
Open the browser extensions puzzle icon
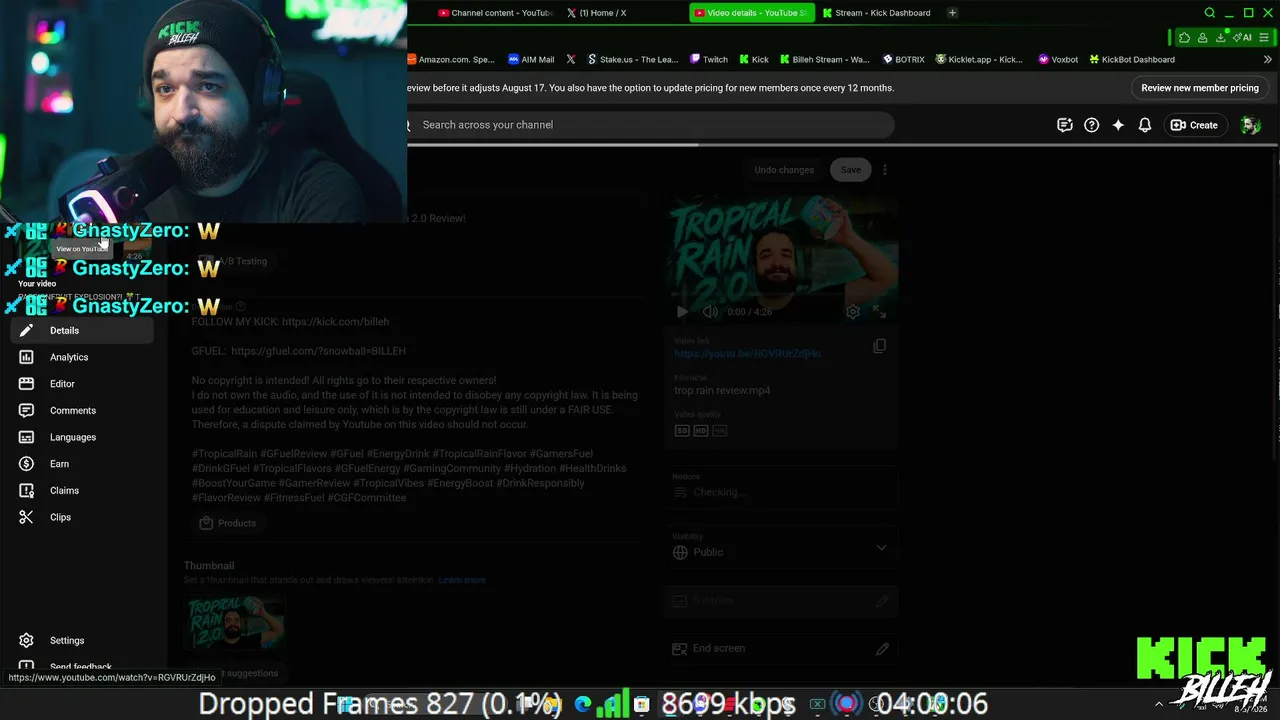pos(1185,38)
